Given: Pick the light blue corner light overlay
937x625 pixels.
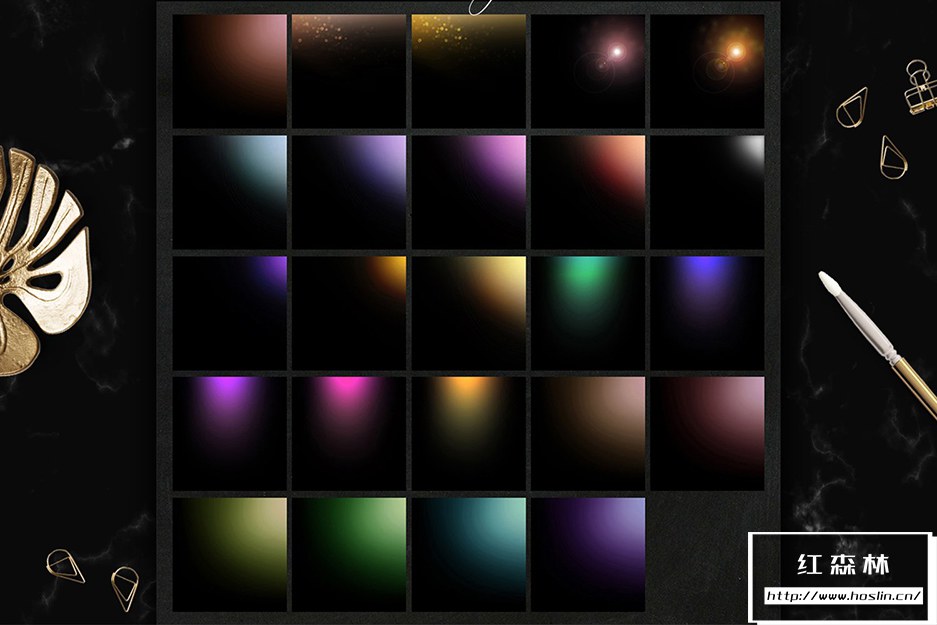Looking at the screenshot, I should (x=230, y=192).
